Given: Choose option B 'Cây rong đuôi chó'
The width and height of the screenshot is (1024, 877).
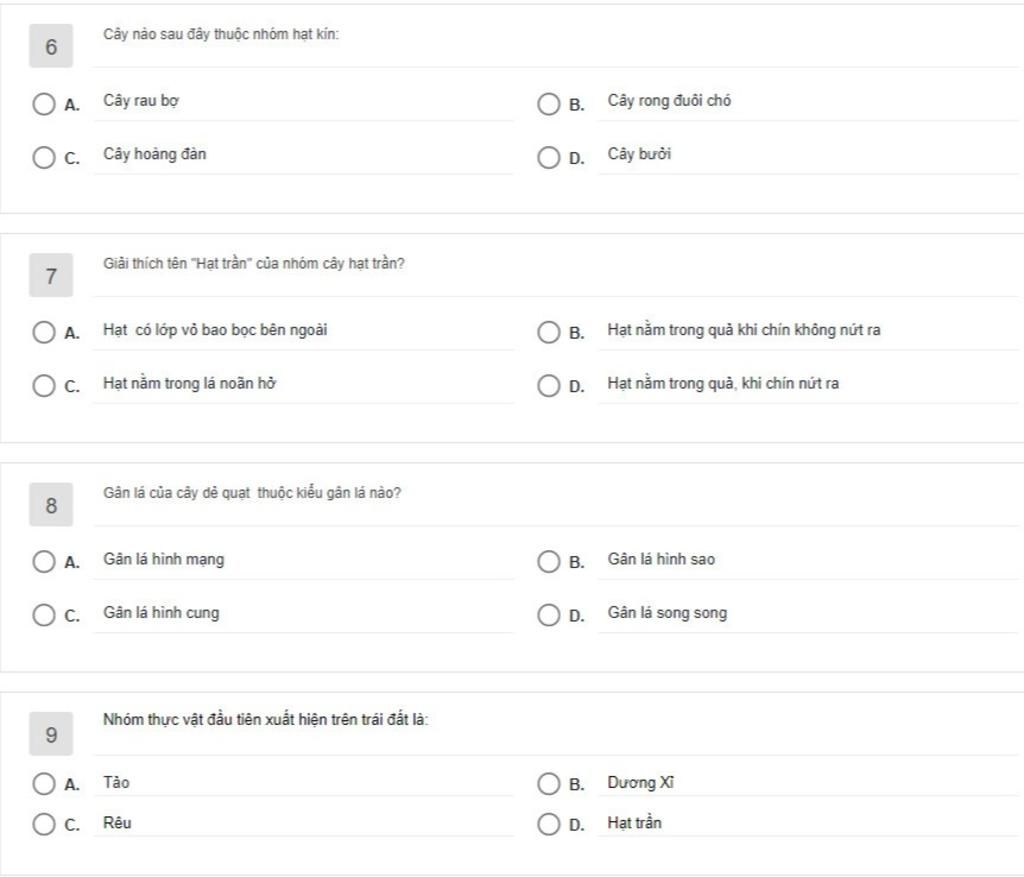Looking at the screenshot, I should [x=548, y=104].
